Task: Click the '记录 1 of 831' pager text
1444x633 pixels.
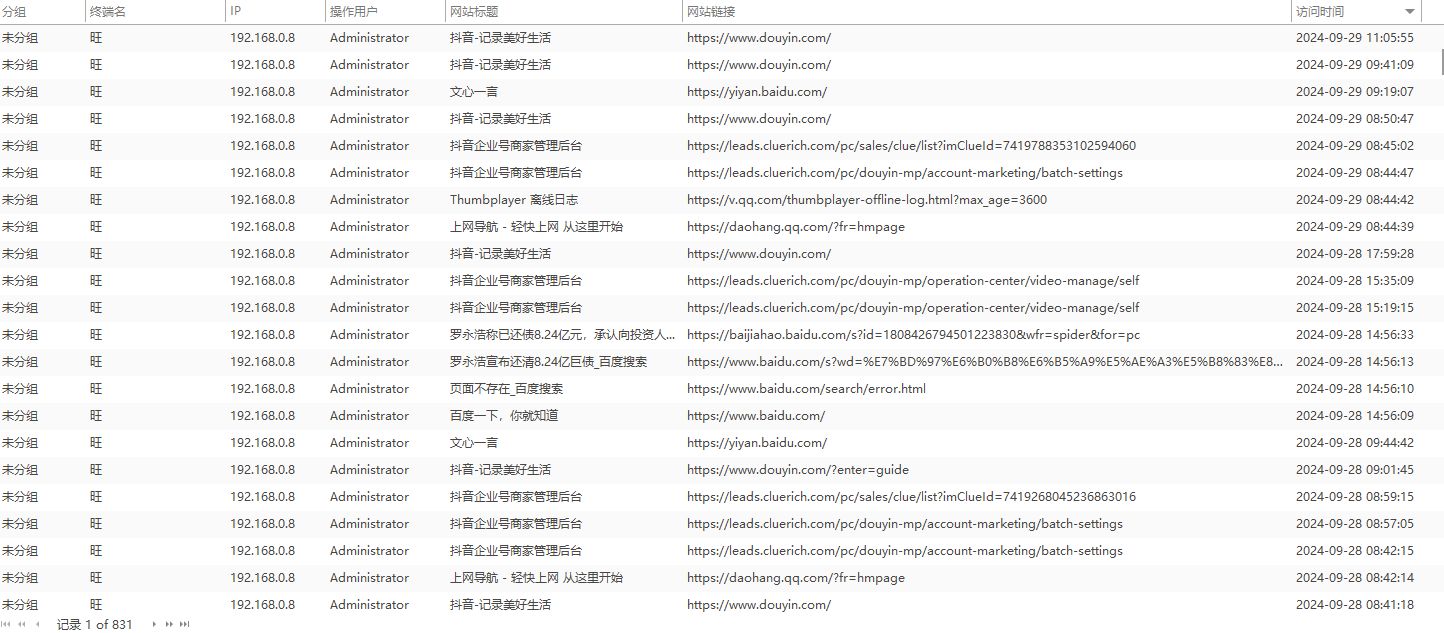Action: click(x=95, y=624)
